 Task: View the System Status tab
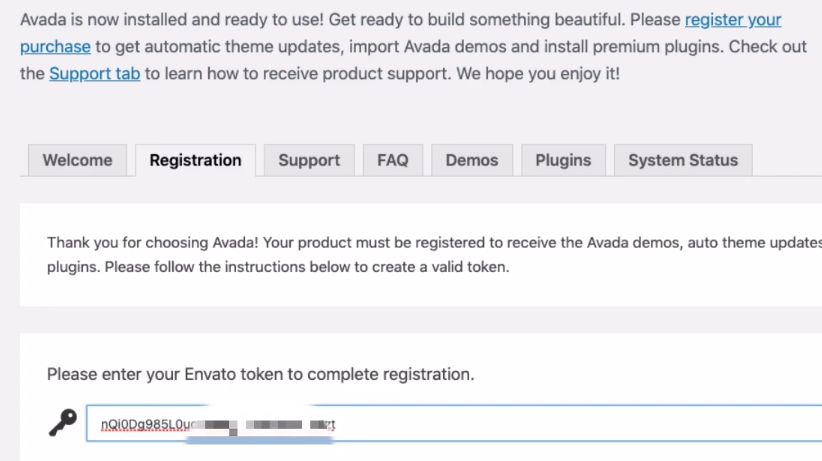pyautogui.click(x=682, y=160)
